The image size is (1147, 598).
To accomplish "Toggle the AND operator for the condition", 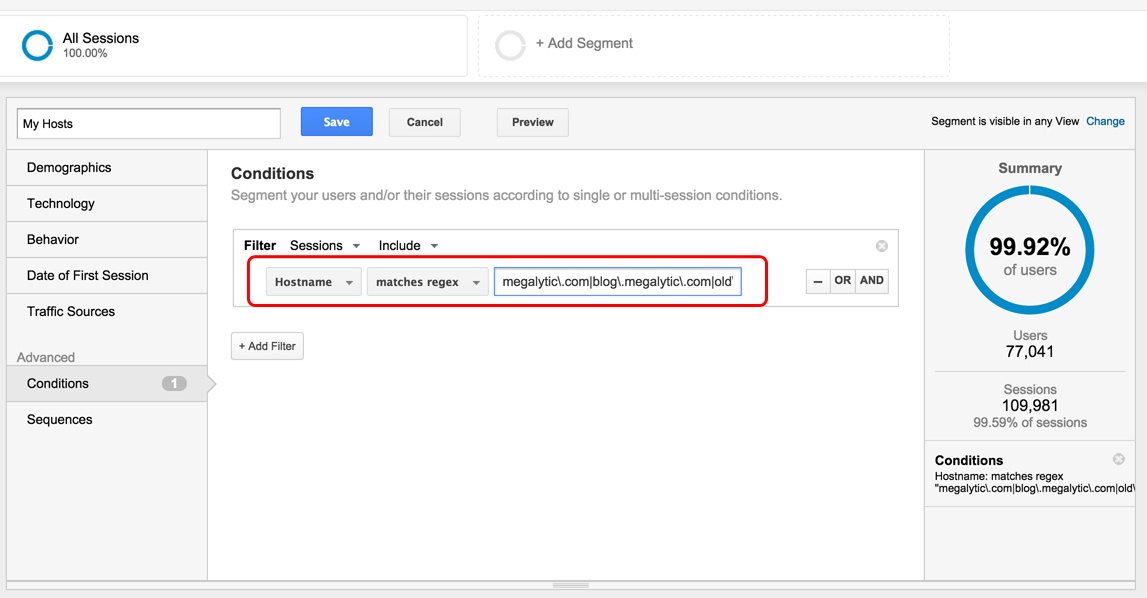I will coord(871,281).
